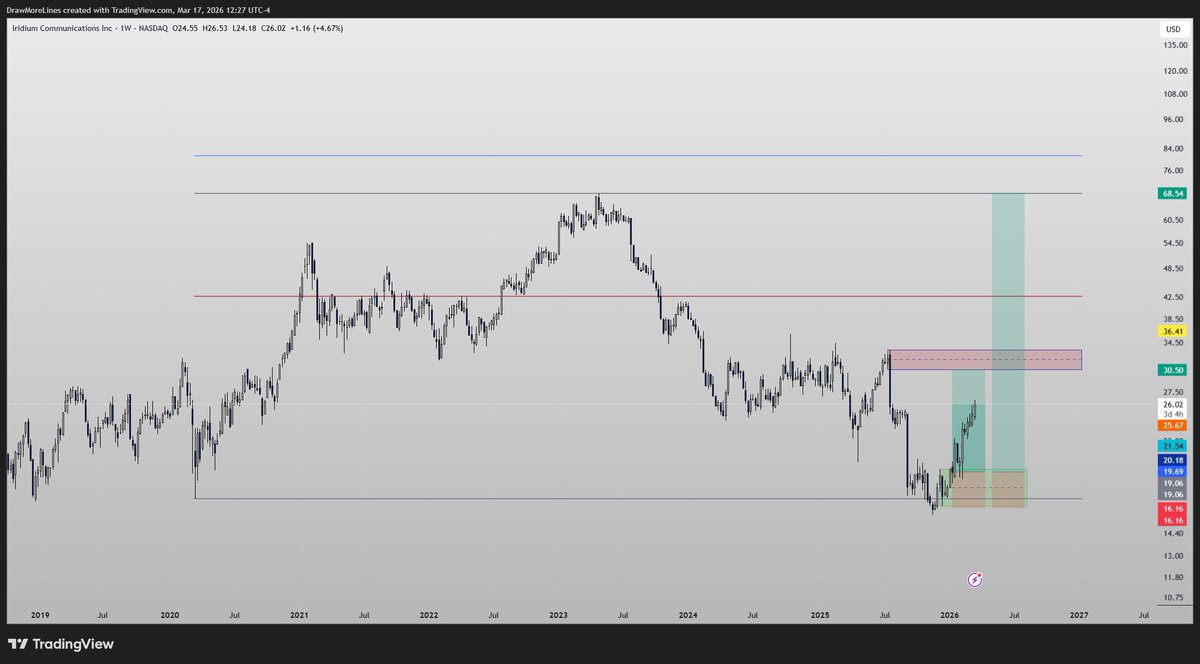Click the 120.00 price scale tick
This screenshot has width=1200, height=664.
coord(1173,71)
